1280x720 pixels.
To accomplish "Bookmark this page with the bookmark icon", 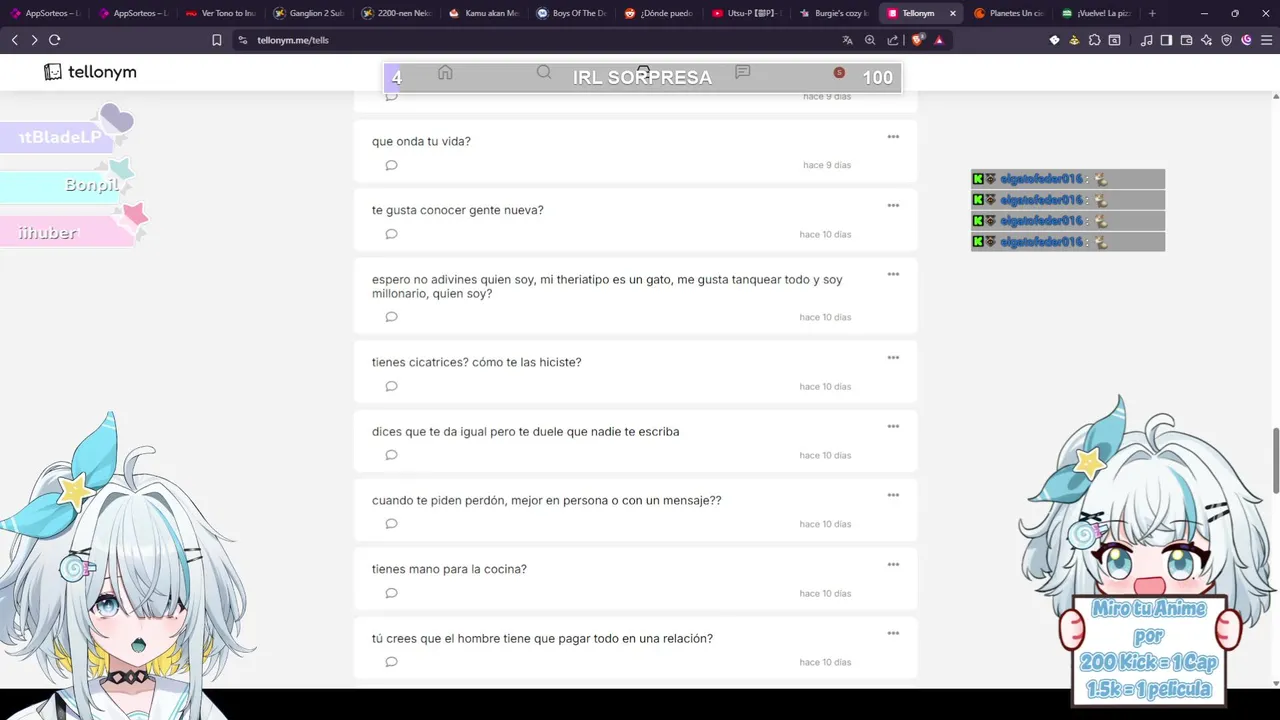I will click(x=217, y=40).
